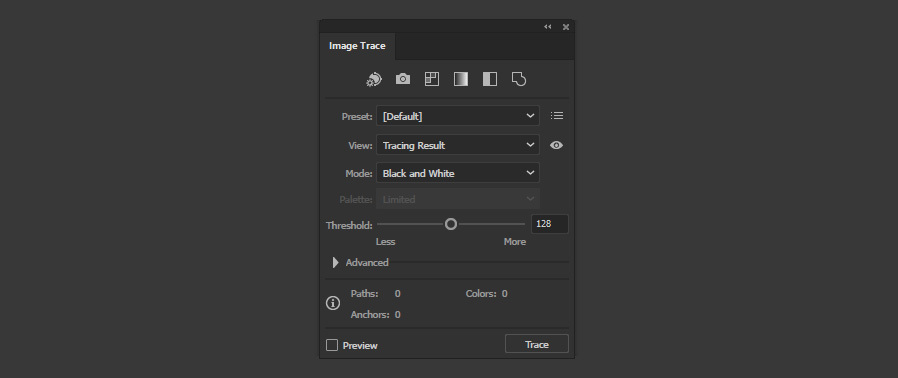898x378 pixels.
Task: Close the Image Trace panel
Action: click(566, 26)
